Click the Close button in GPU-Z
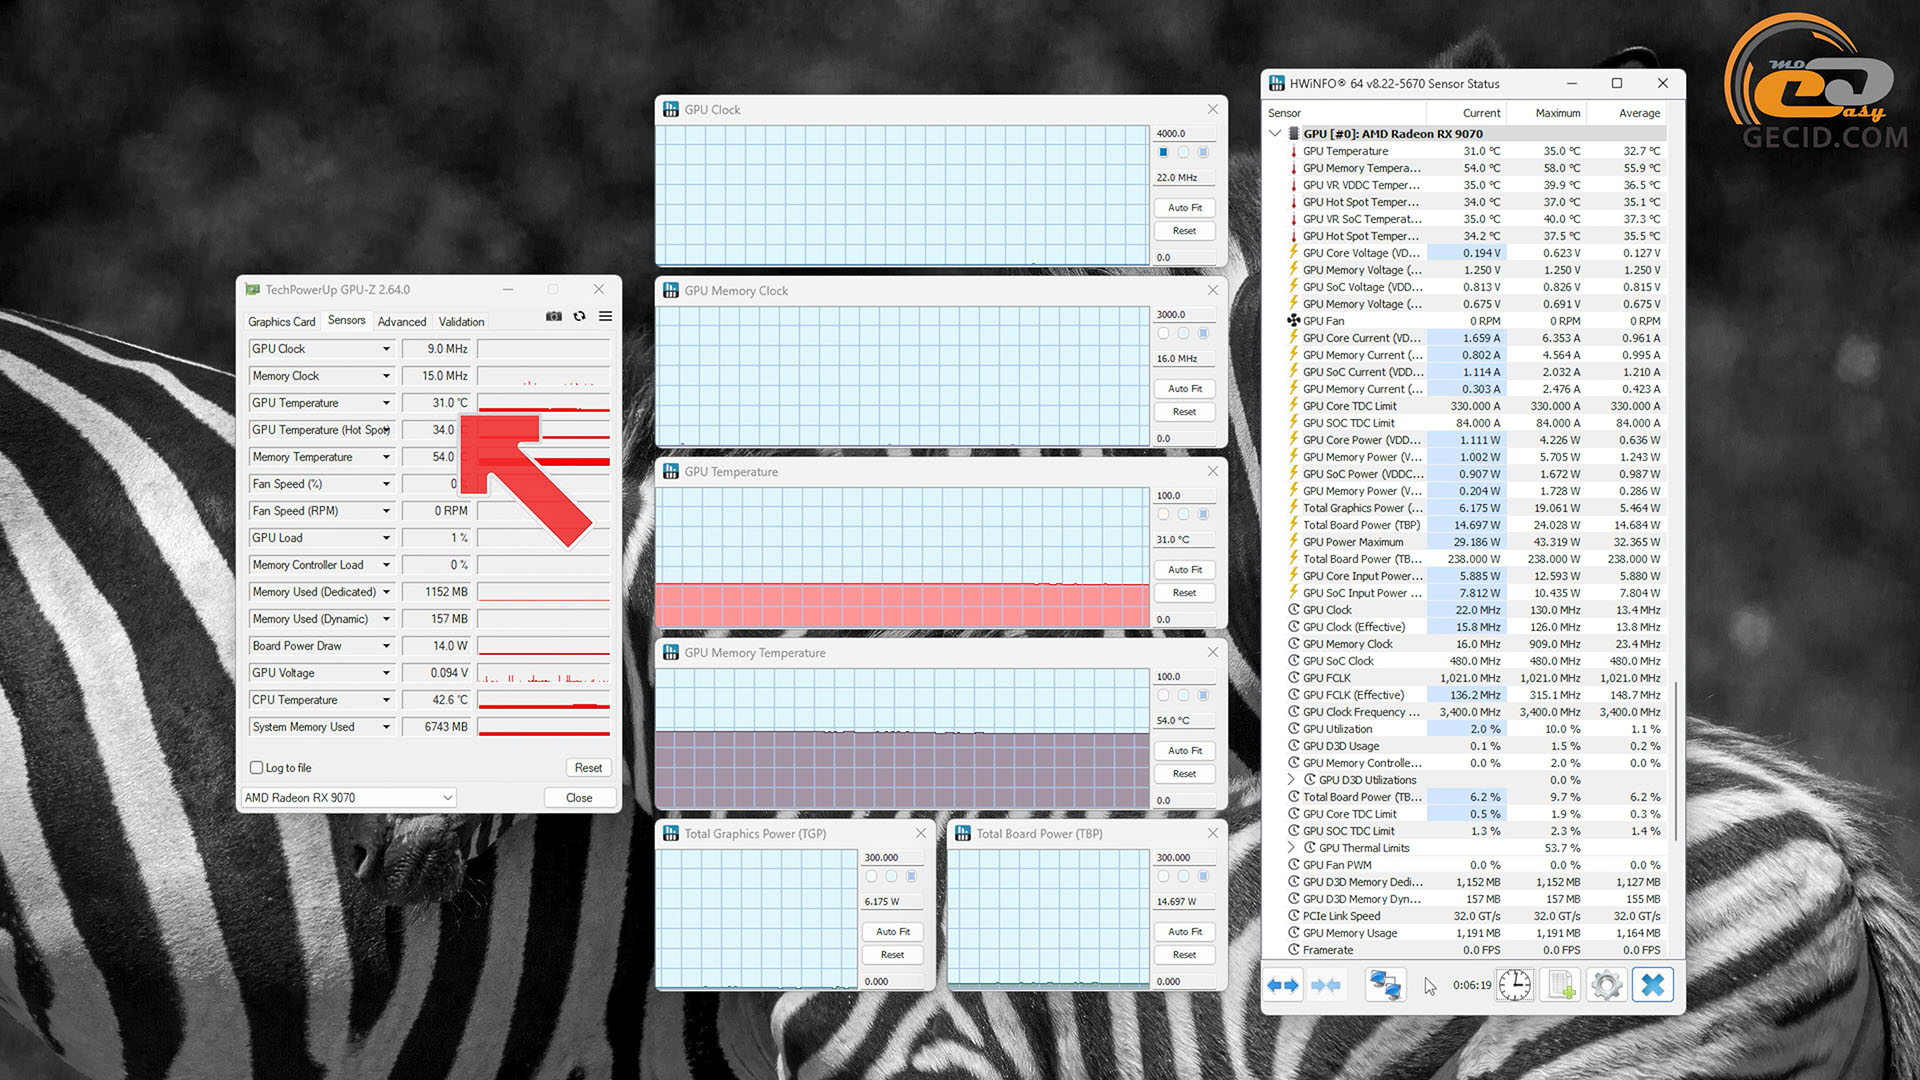Viewport: 1920px width, 1080px height. [x=579, y=798]
